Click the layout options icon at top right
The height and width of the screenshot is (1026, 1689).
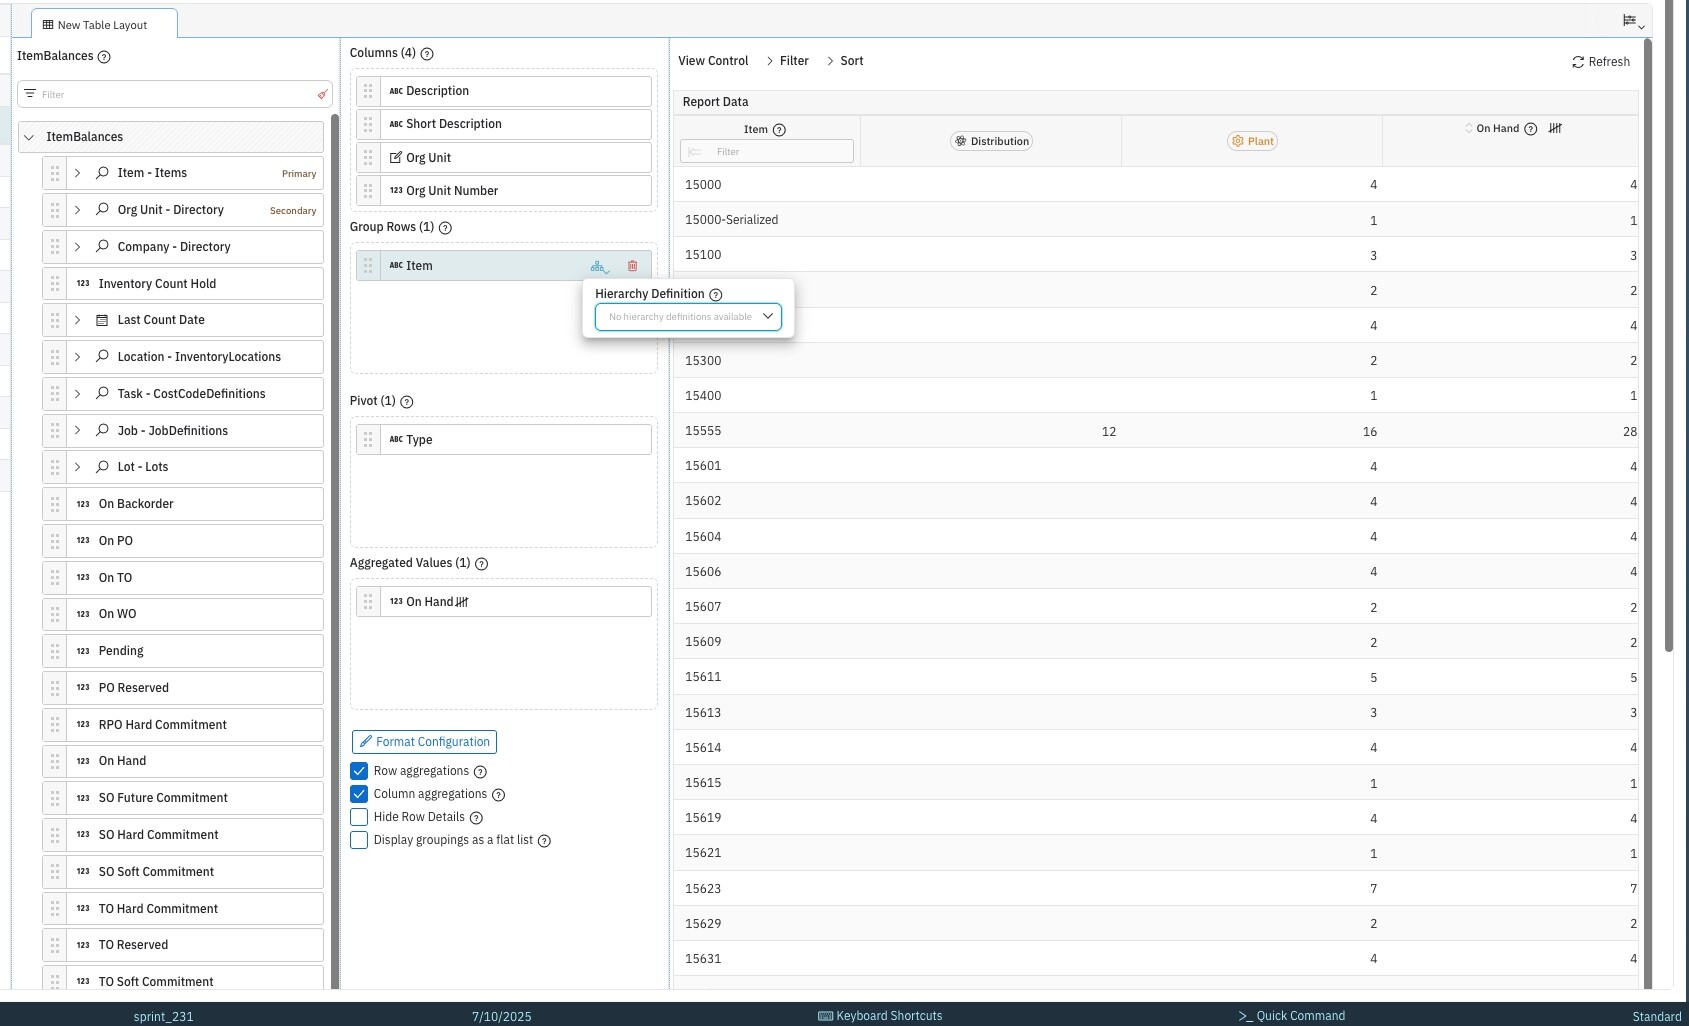click(x=1633, y=22)
